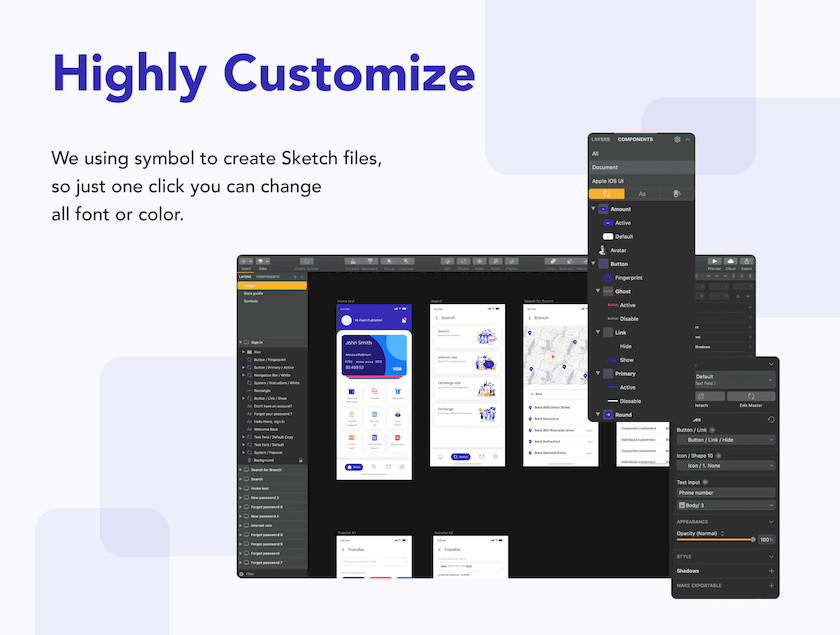Switch to the COMPONENTS tab in floating panel
840x635 pixels.
point(635,139)
